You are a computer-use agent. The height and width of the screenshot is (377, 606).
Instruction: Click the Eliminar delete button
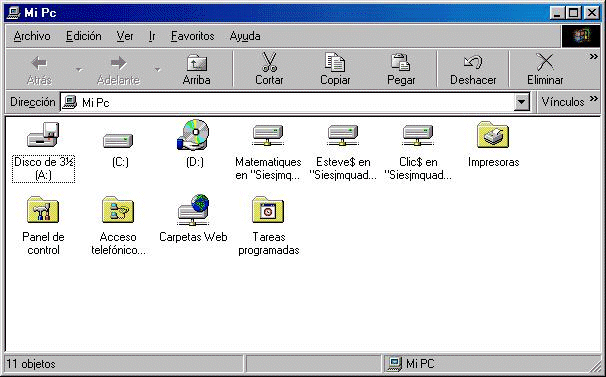tap(545, 69)
